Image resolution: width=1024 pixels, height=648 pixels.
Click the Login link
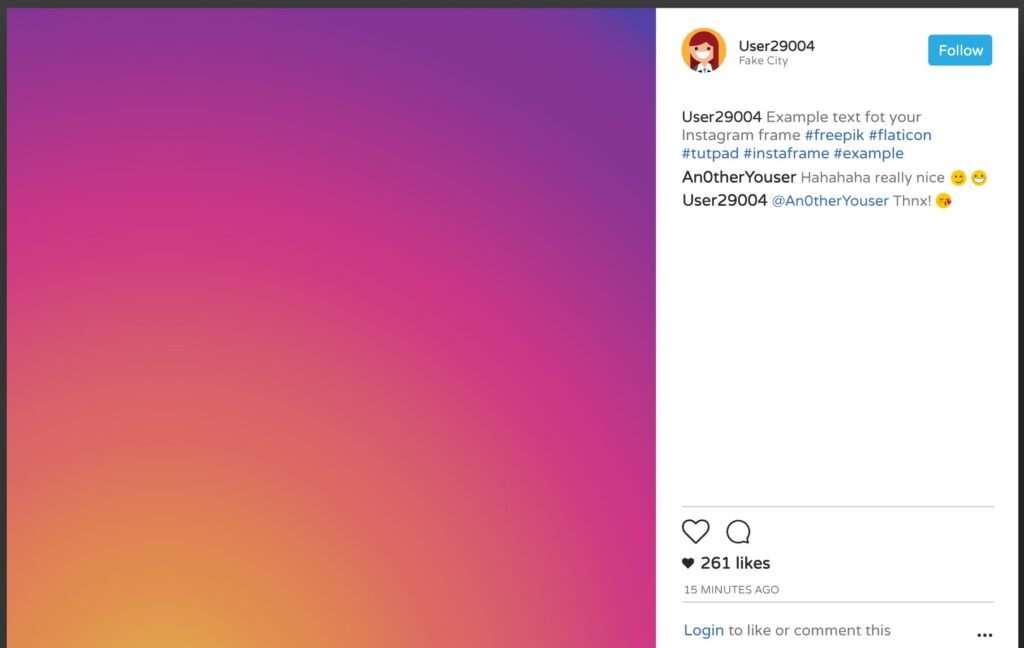703,630
